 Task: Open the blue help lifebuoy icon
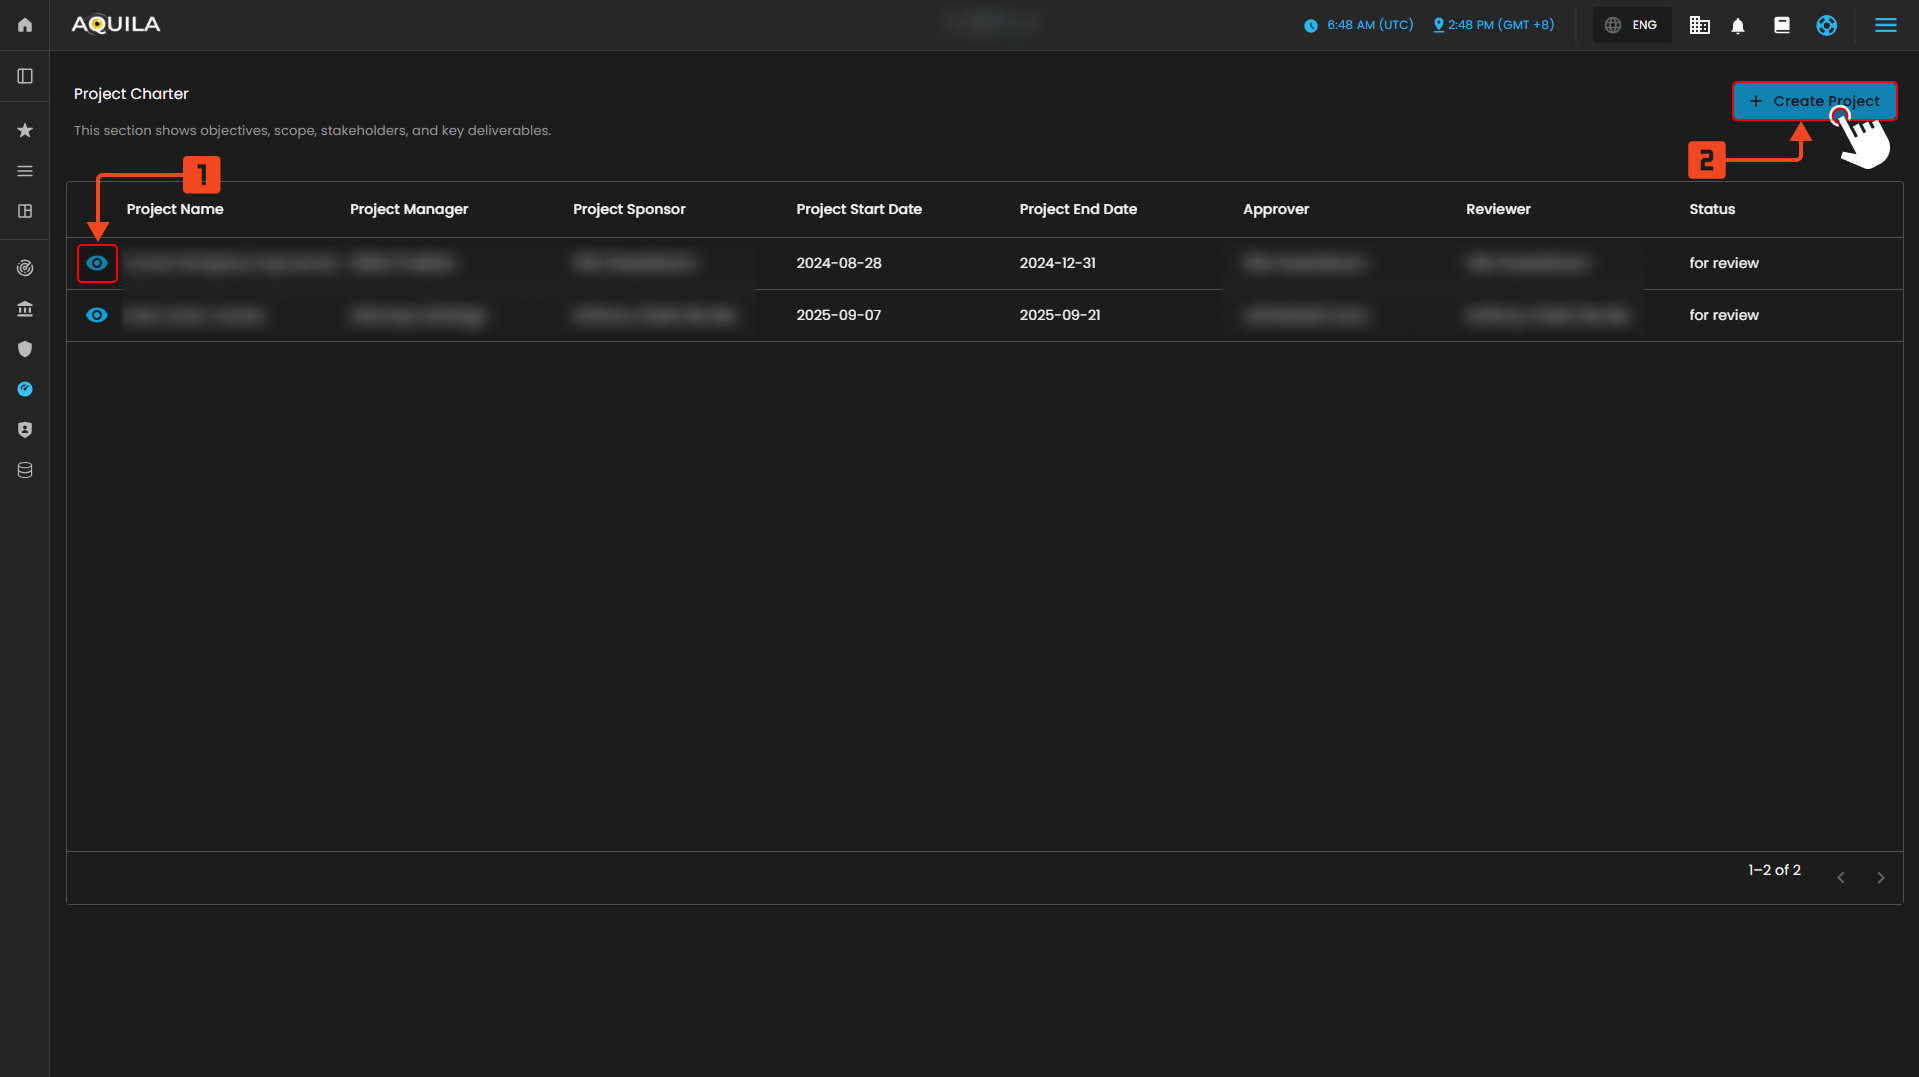pyautogui.click(x=1826, y=26)
